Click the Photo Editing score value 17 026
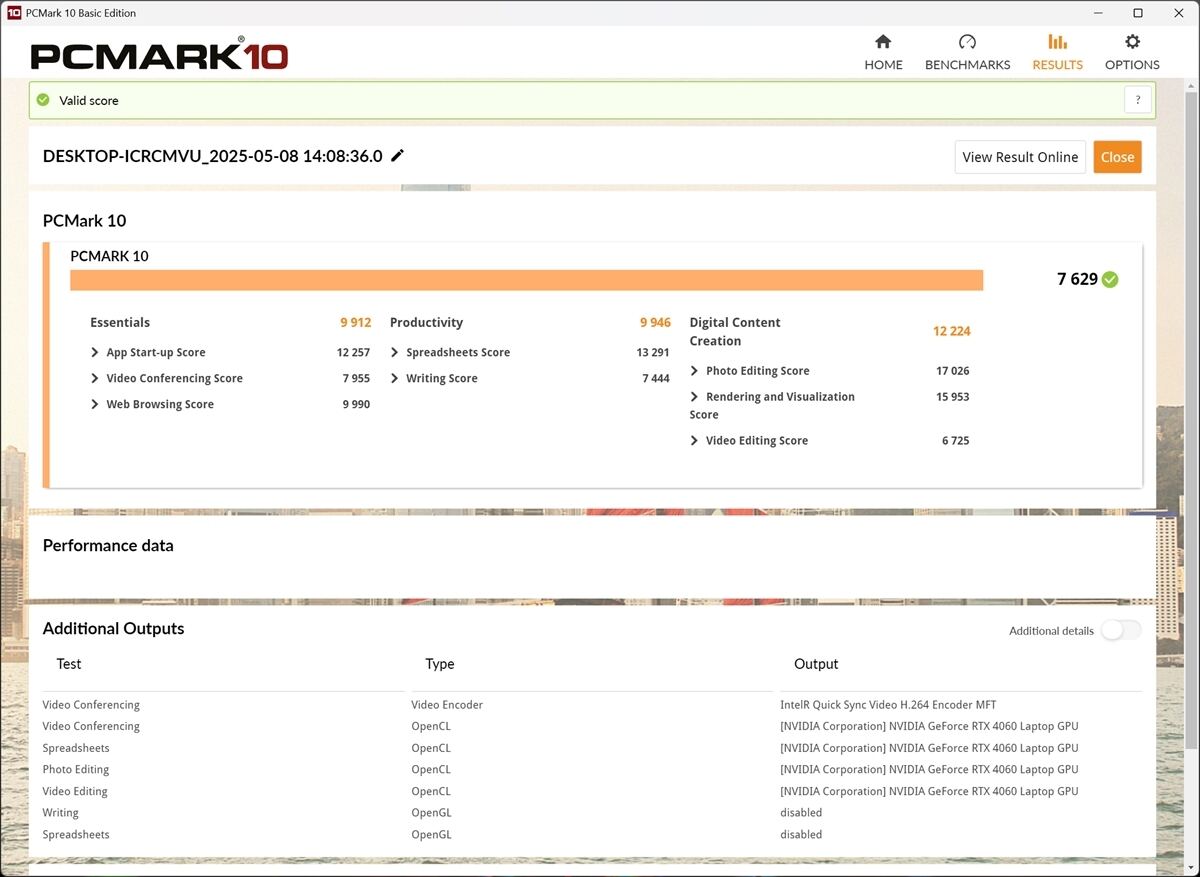Viewport: 1200px width, 877px height. [x=953, y=371]
